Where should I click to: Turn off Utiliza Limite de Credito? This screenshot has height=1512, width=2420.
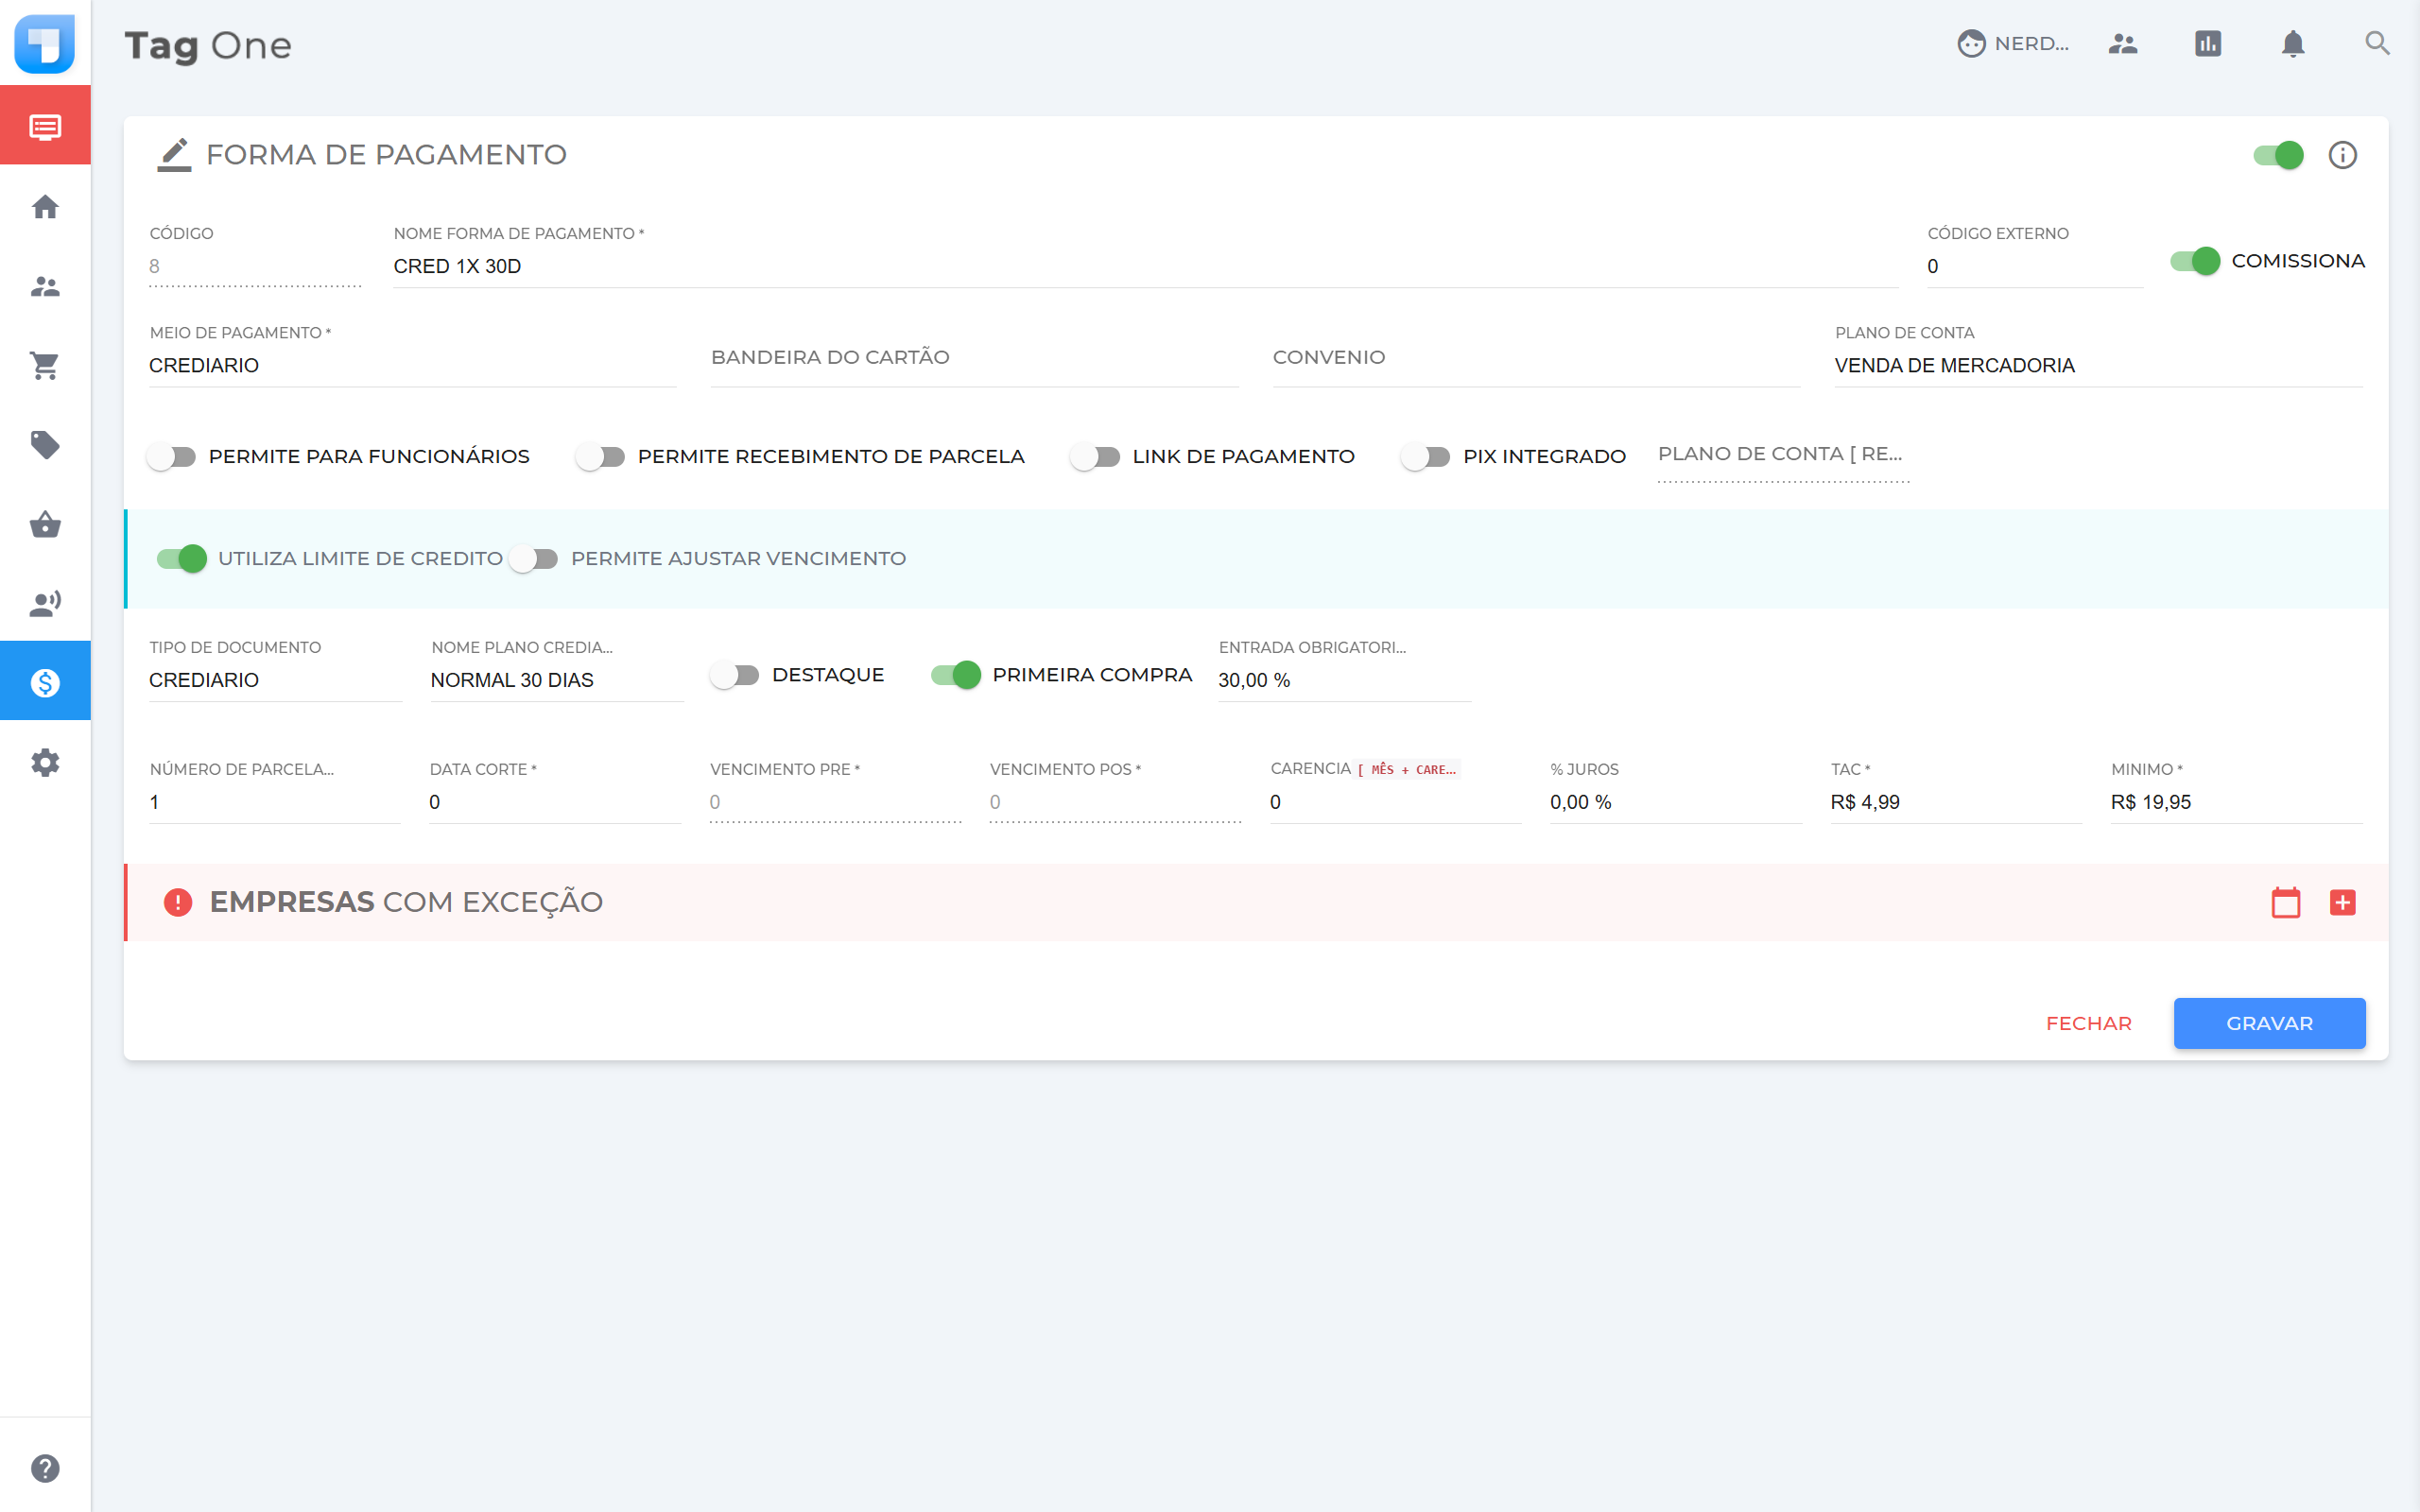[x=182, y=559]
